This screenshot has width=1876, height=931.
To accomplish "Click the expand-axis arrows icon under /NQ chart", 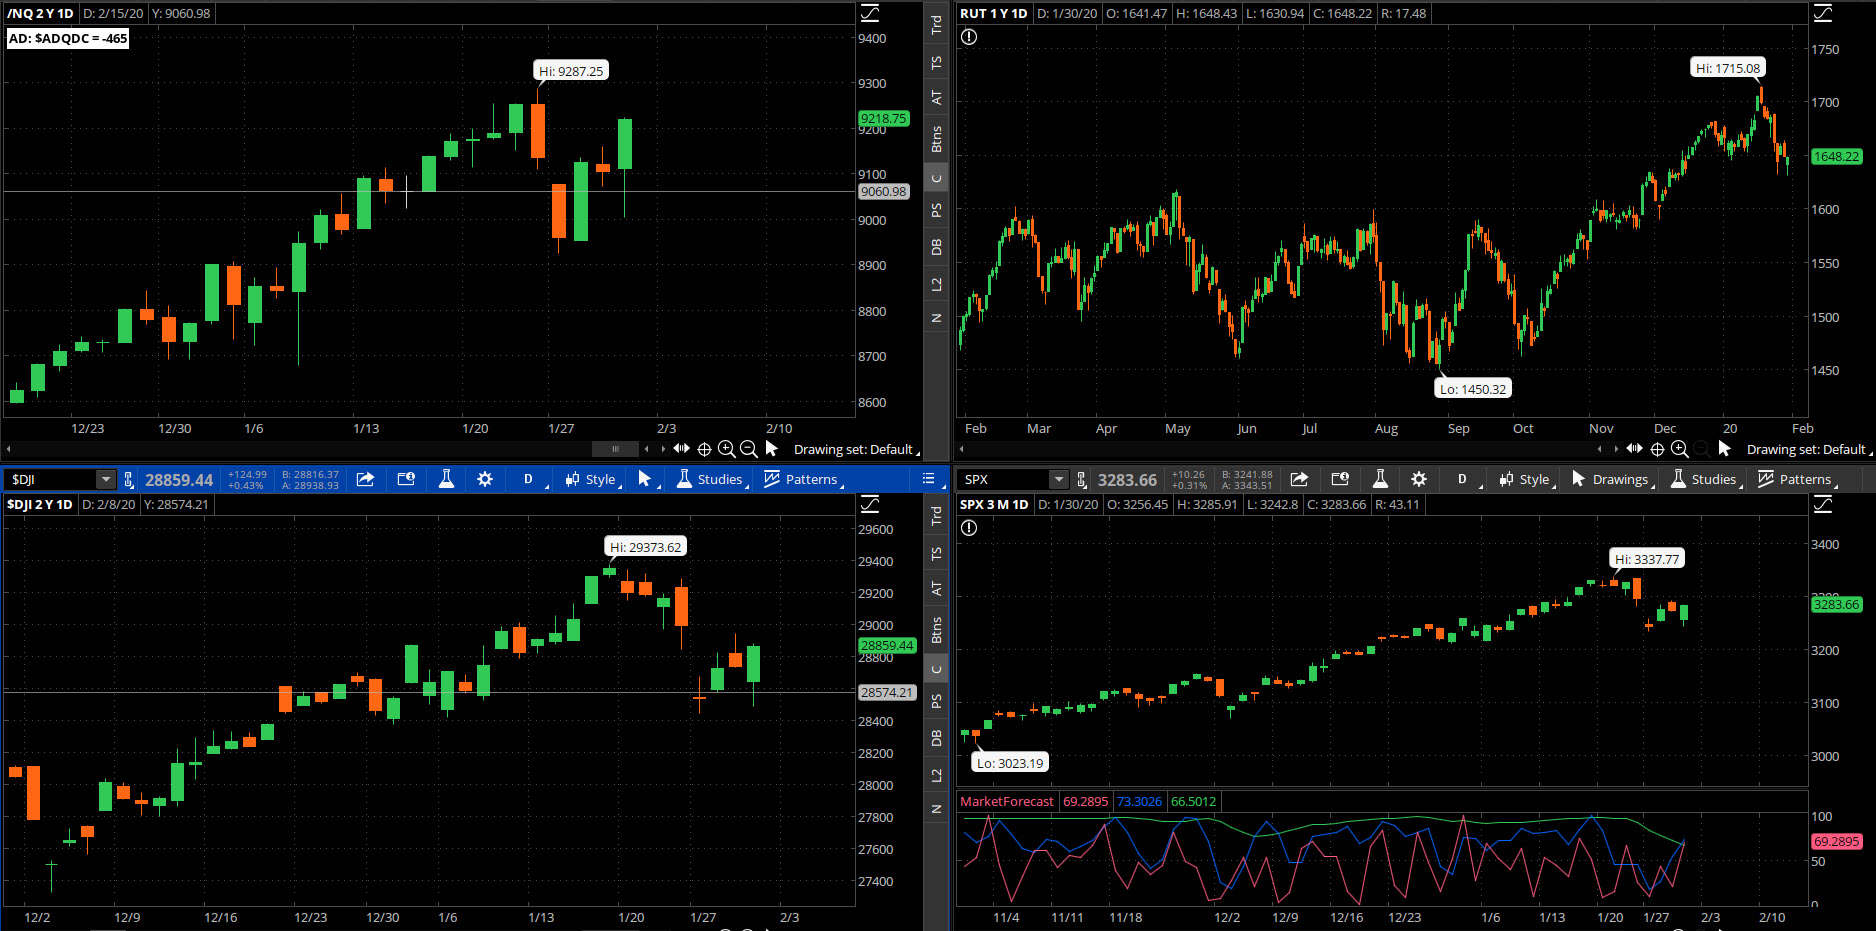I will click(681, 448).
